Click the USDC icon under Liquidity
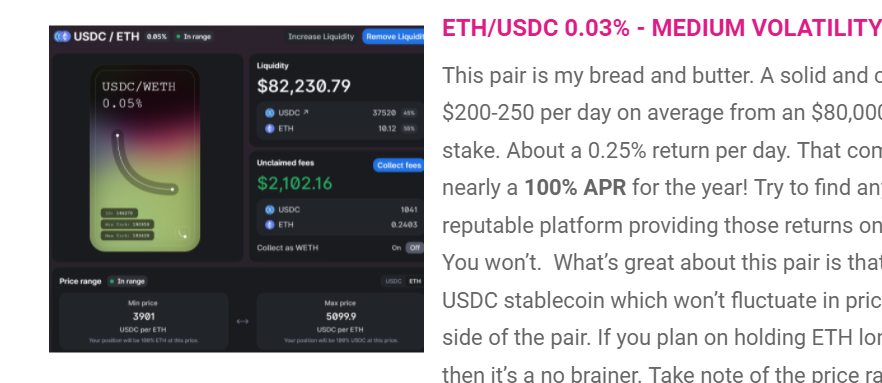Image resolution: width=882 pixels, height=383 pixels. 269,113
